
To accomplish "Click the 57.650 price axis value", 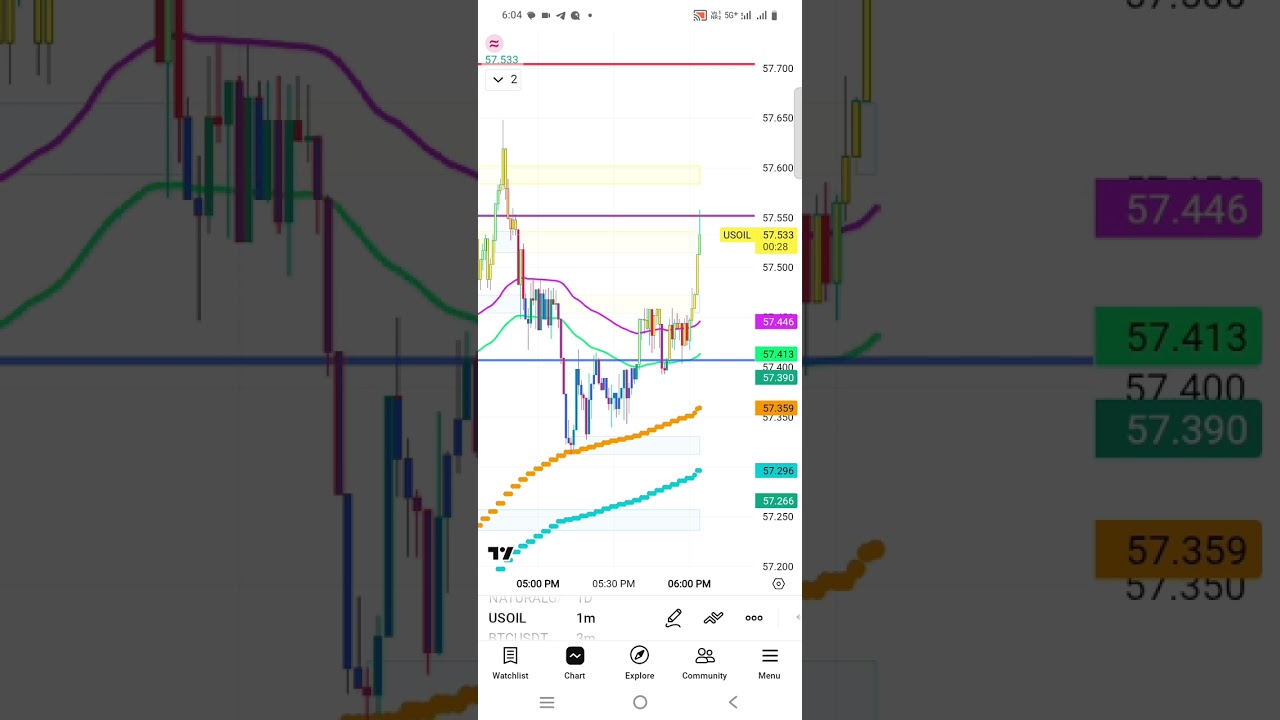I will pyautogui.click(x=777, y=118).
